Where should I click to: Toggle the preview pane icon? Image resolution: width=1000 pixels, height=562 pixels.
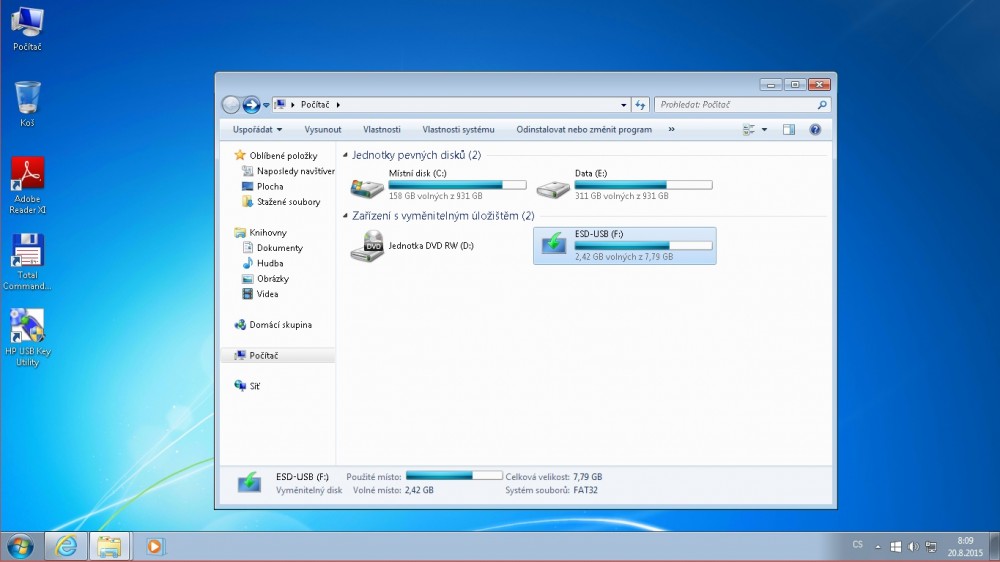click(789, 129)
